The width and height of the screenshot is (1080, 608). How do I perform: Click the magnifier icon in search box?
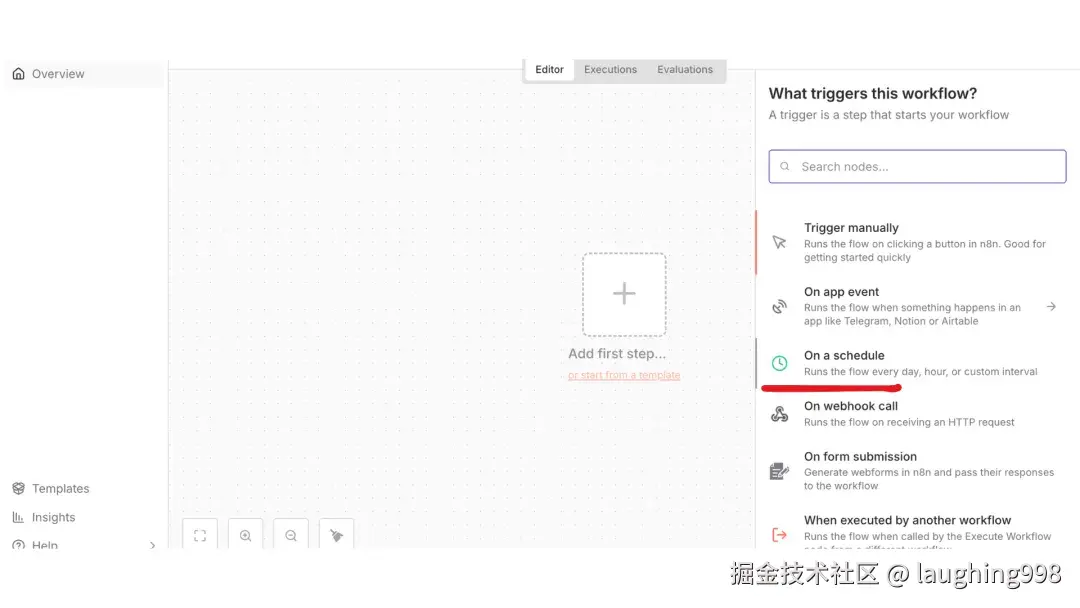[785, 167]
